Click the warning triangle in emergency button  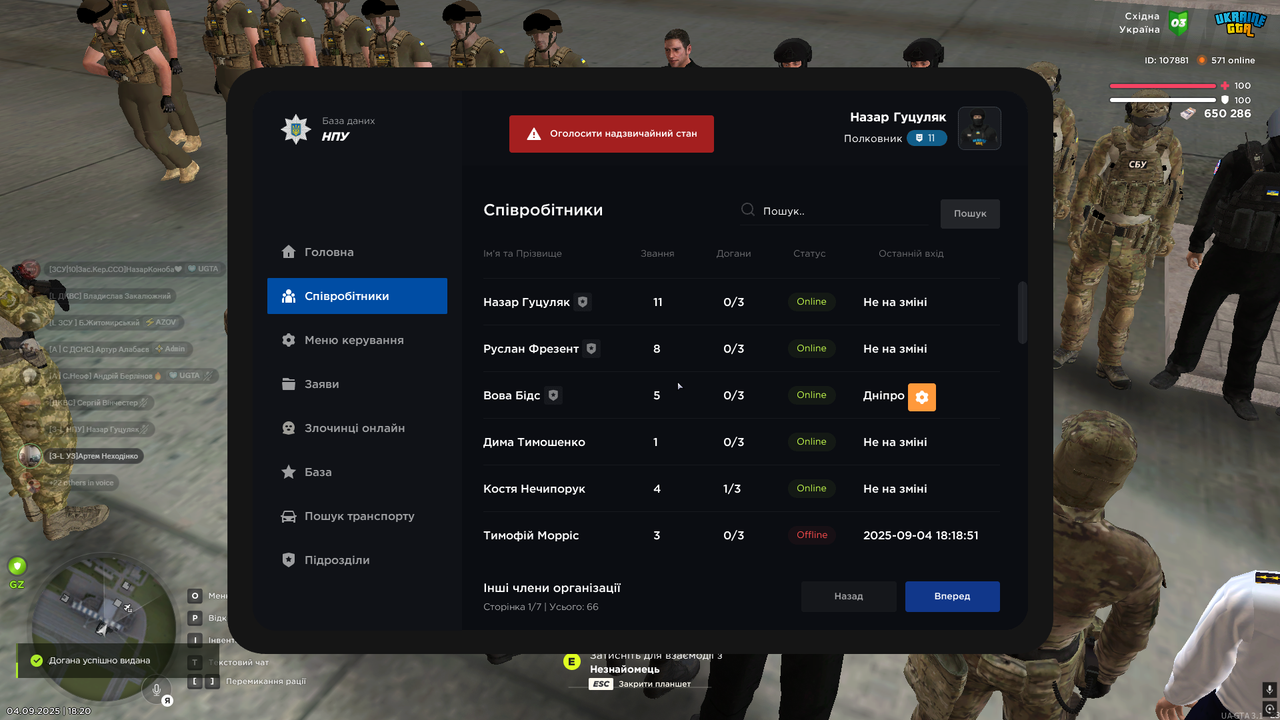(x=534, y=133)
